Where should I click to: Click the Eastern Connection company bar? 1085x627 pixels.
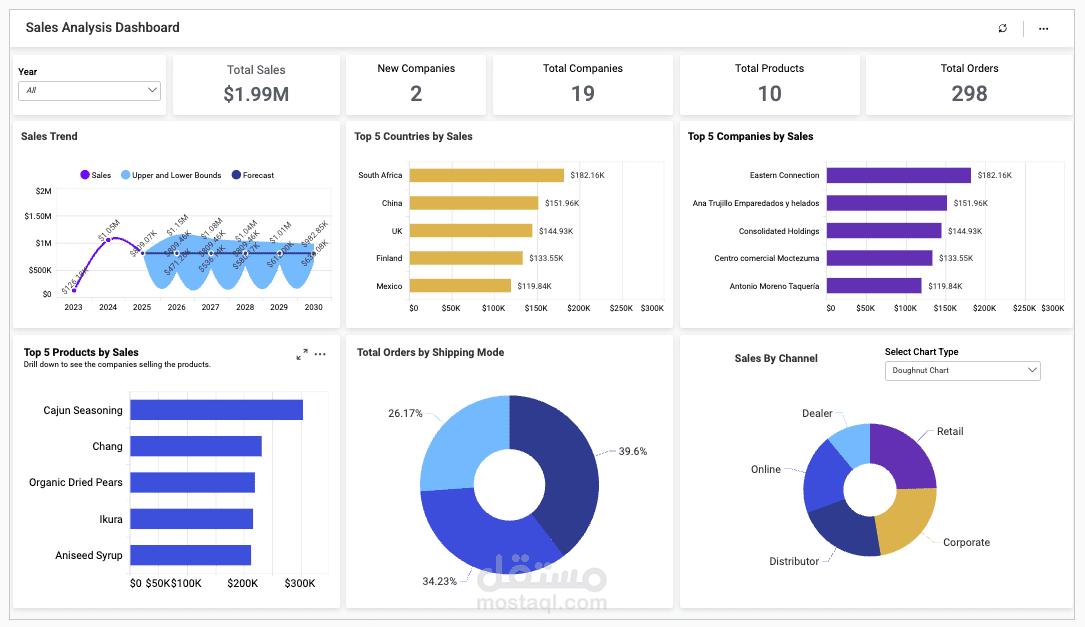point(899,175)
